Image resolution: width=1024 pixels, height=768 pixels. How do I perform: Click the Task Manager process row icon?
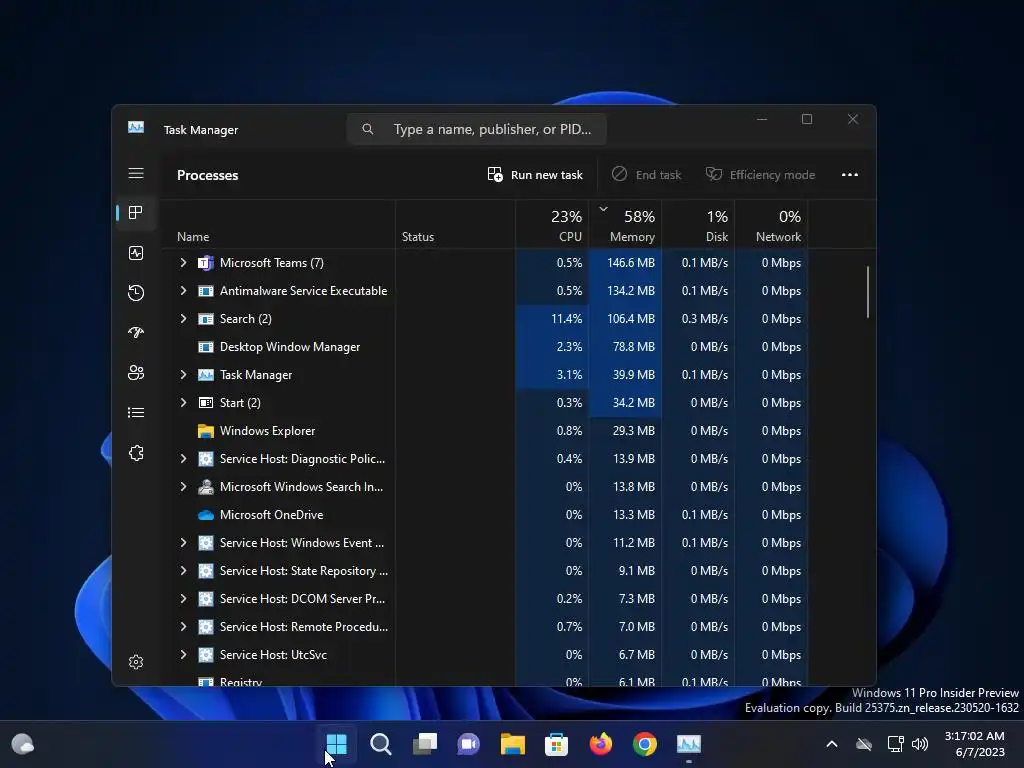tap(206, 375)
